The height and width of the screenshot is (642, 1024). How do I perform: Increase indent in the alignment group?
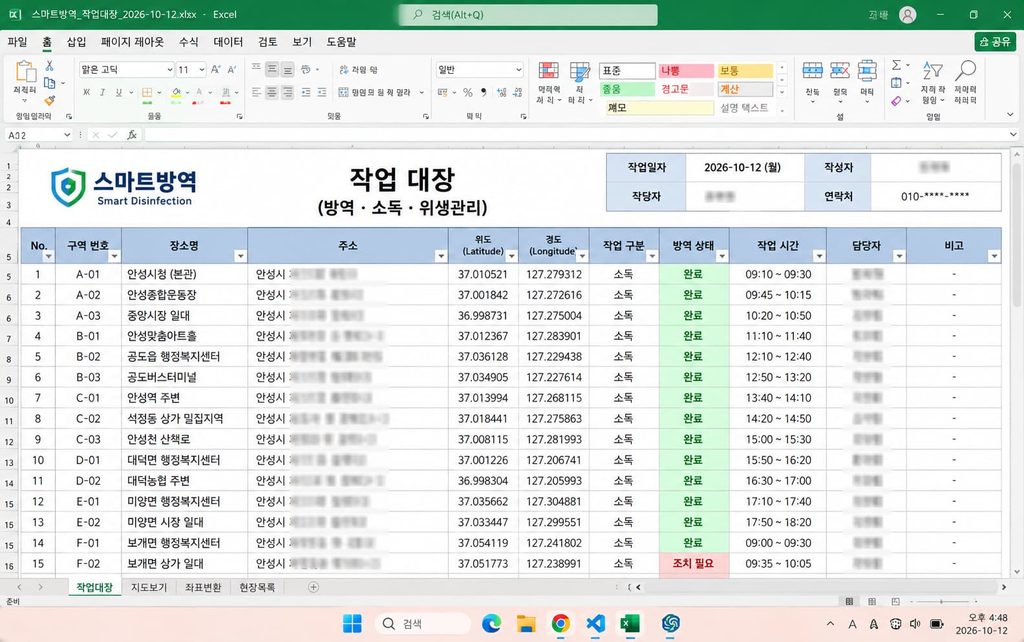(321, 93)
